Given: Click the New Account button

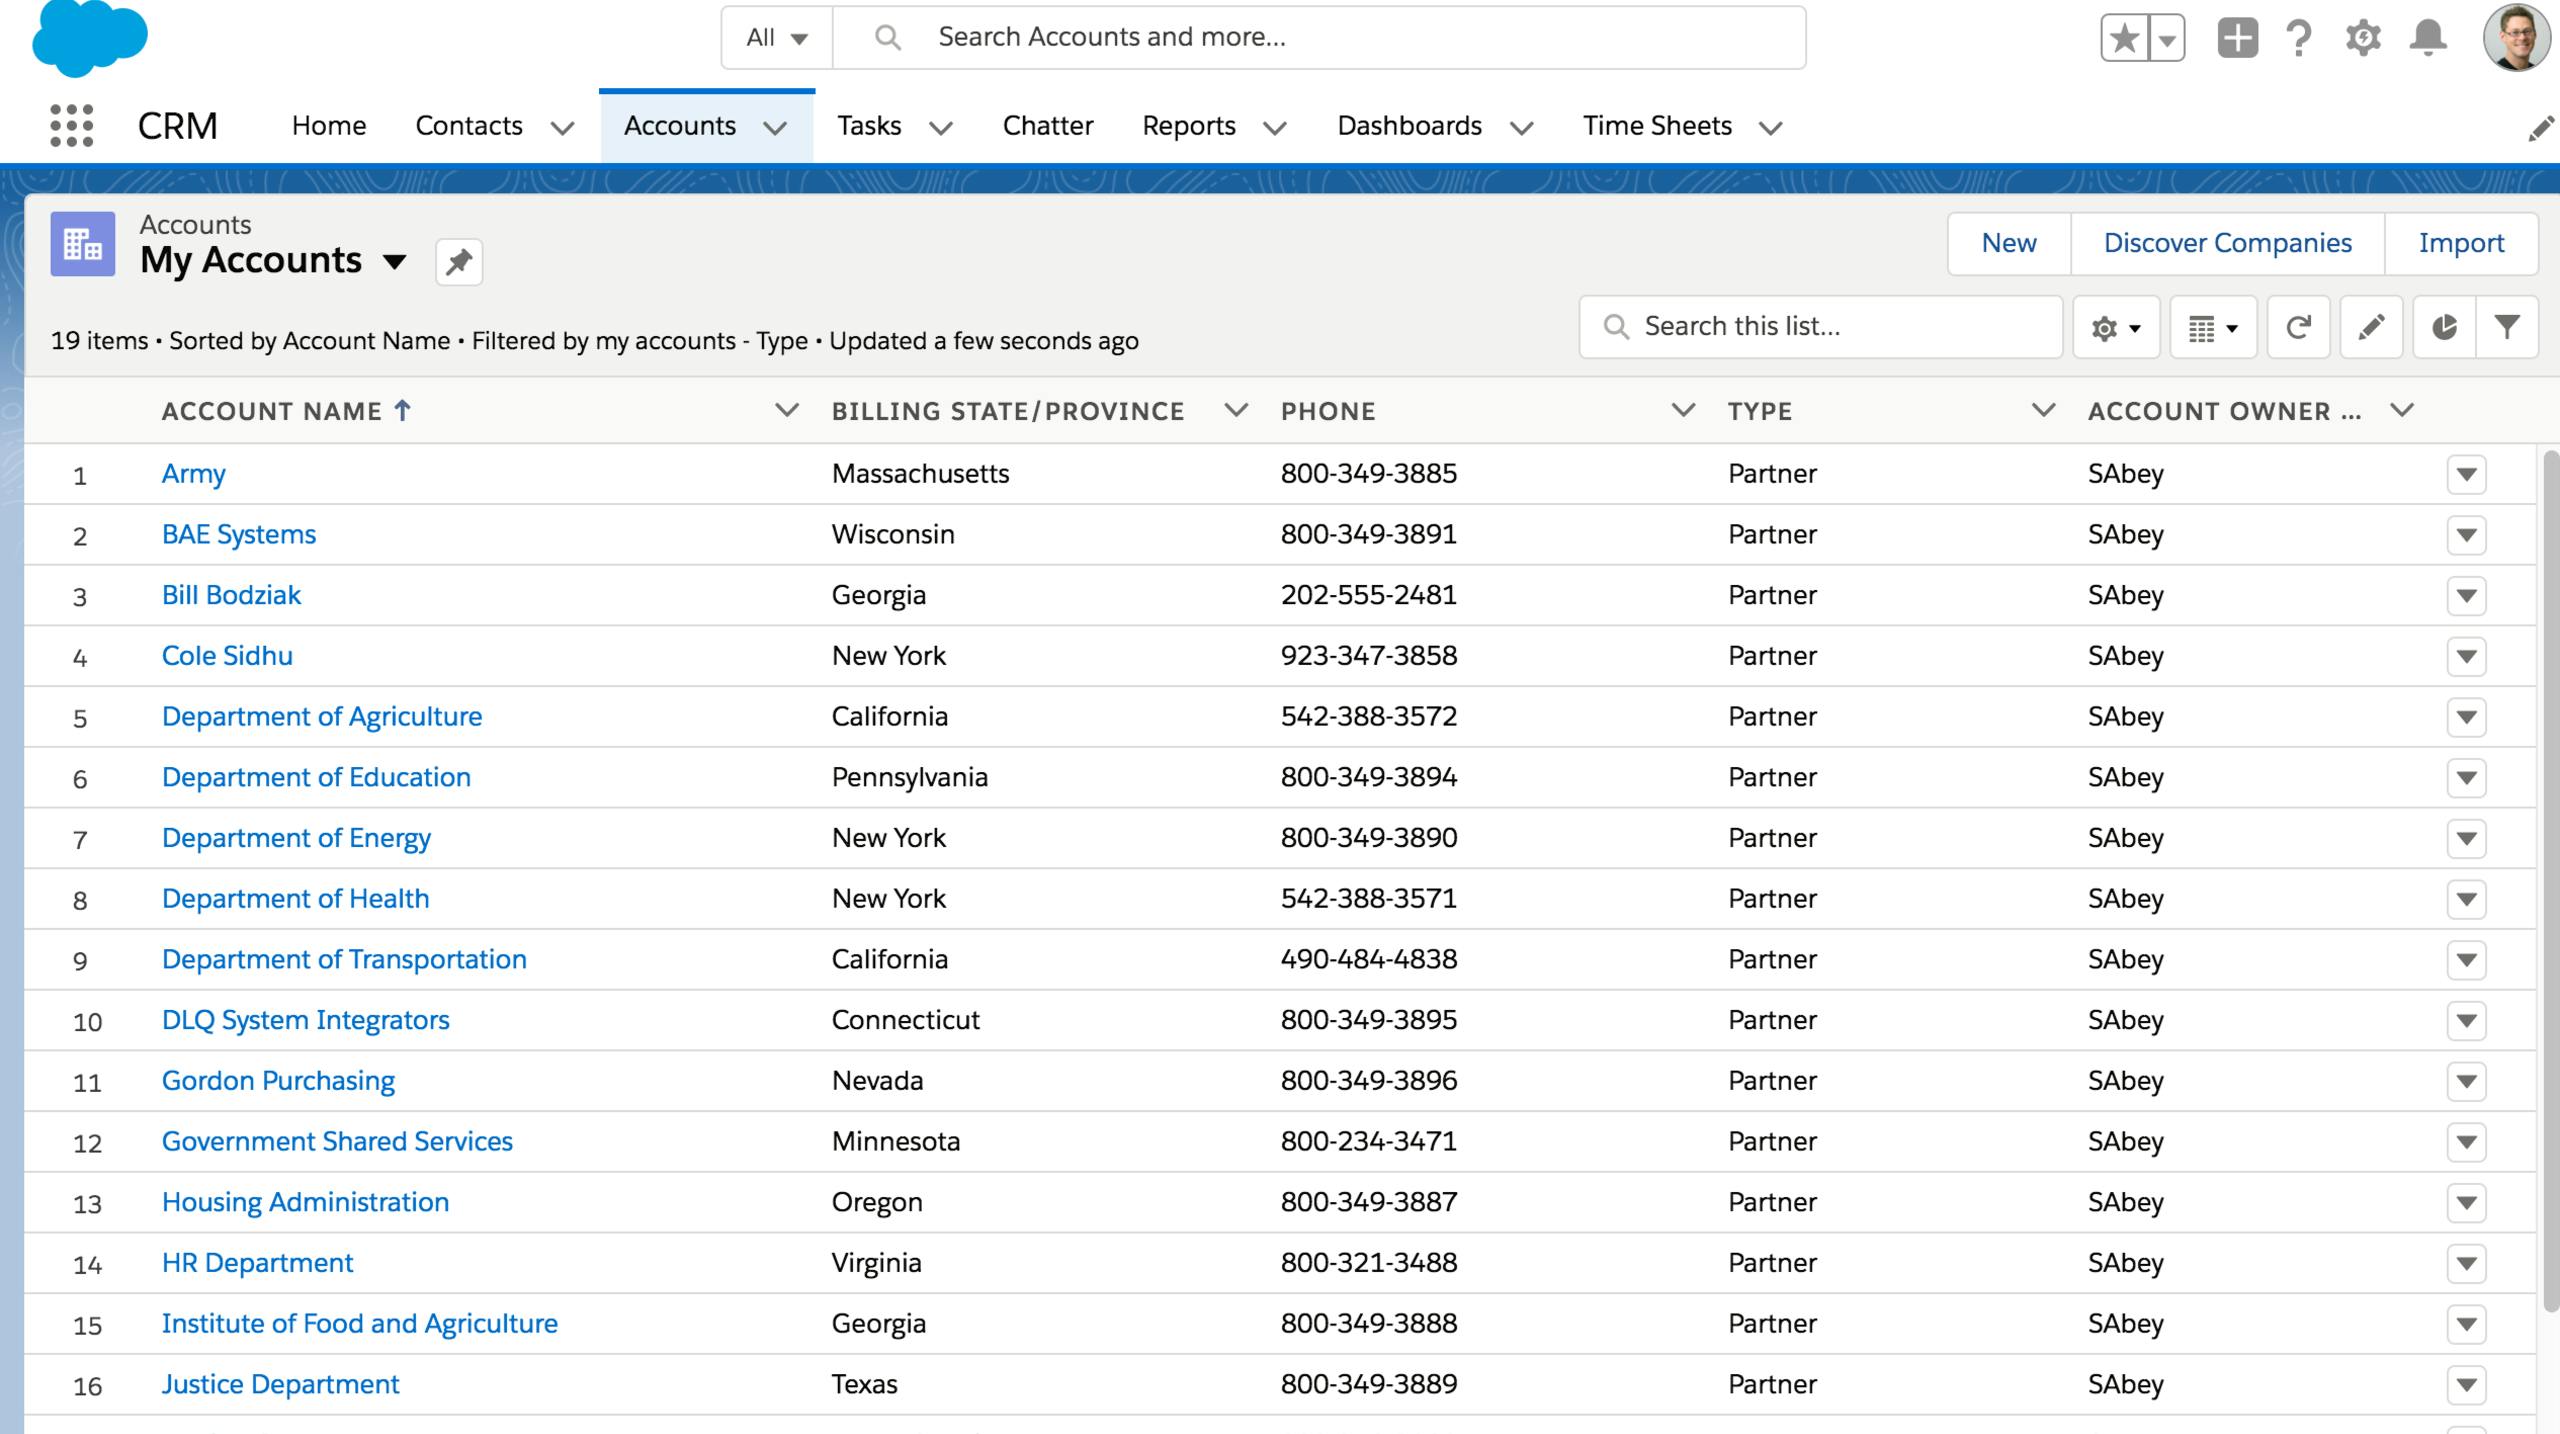Looking at the screenshot, I should click(2010, 243).
